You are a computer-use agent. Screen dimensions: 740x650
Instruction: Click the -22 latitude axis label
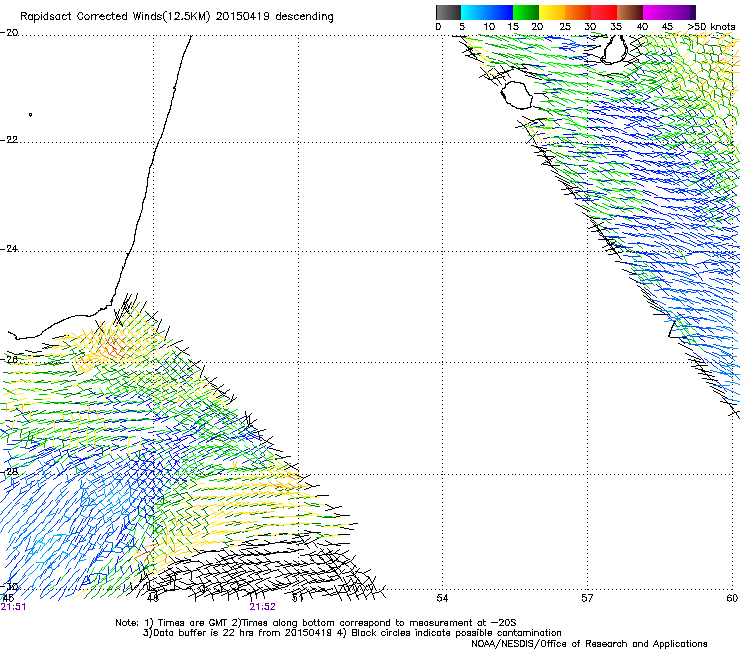tap(9, 140)
